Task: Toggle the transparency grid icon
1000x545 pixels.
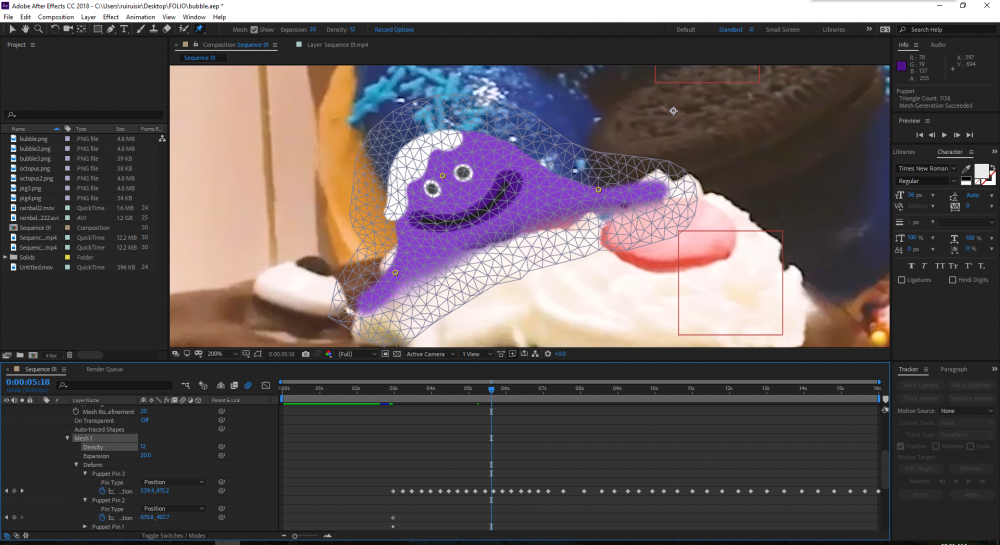Action: 397,354
